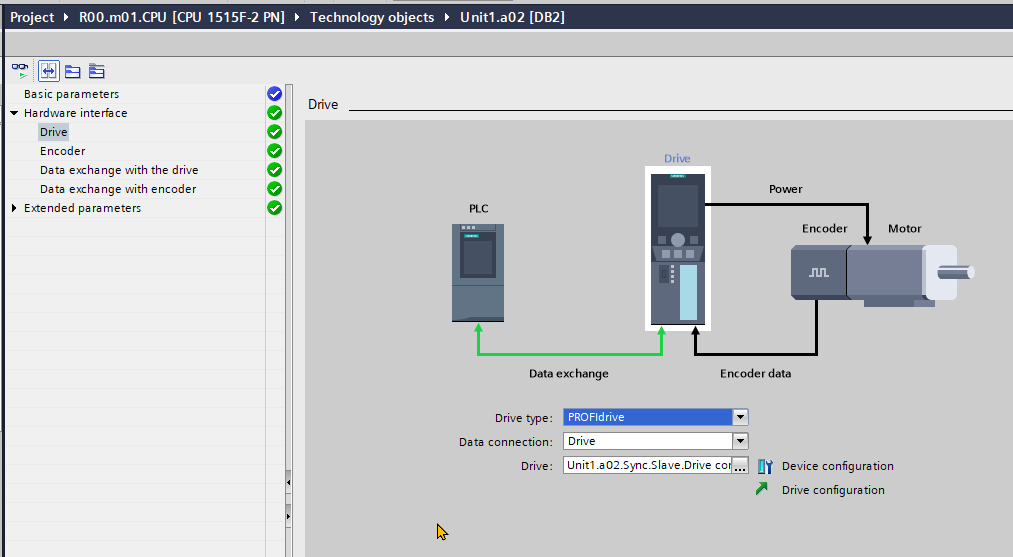Select the Drive unit image in the diagram

pos(678,249)
